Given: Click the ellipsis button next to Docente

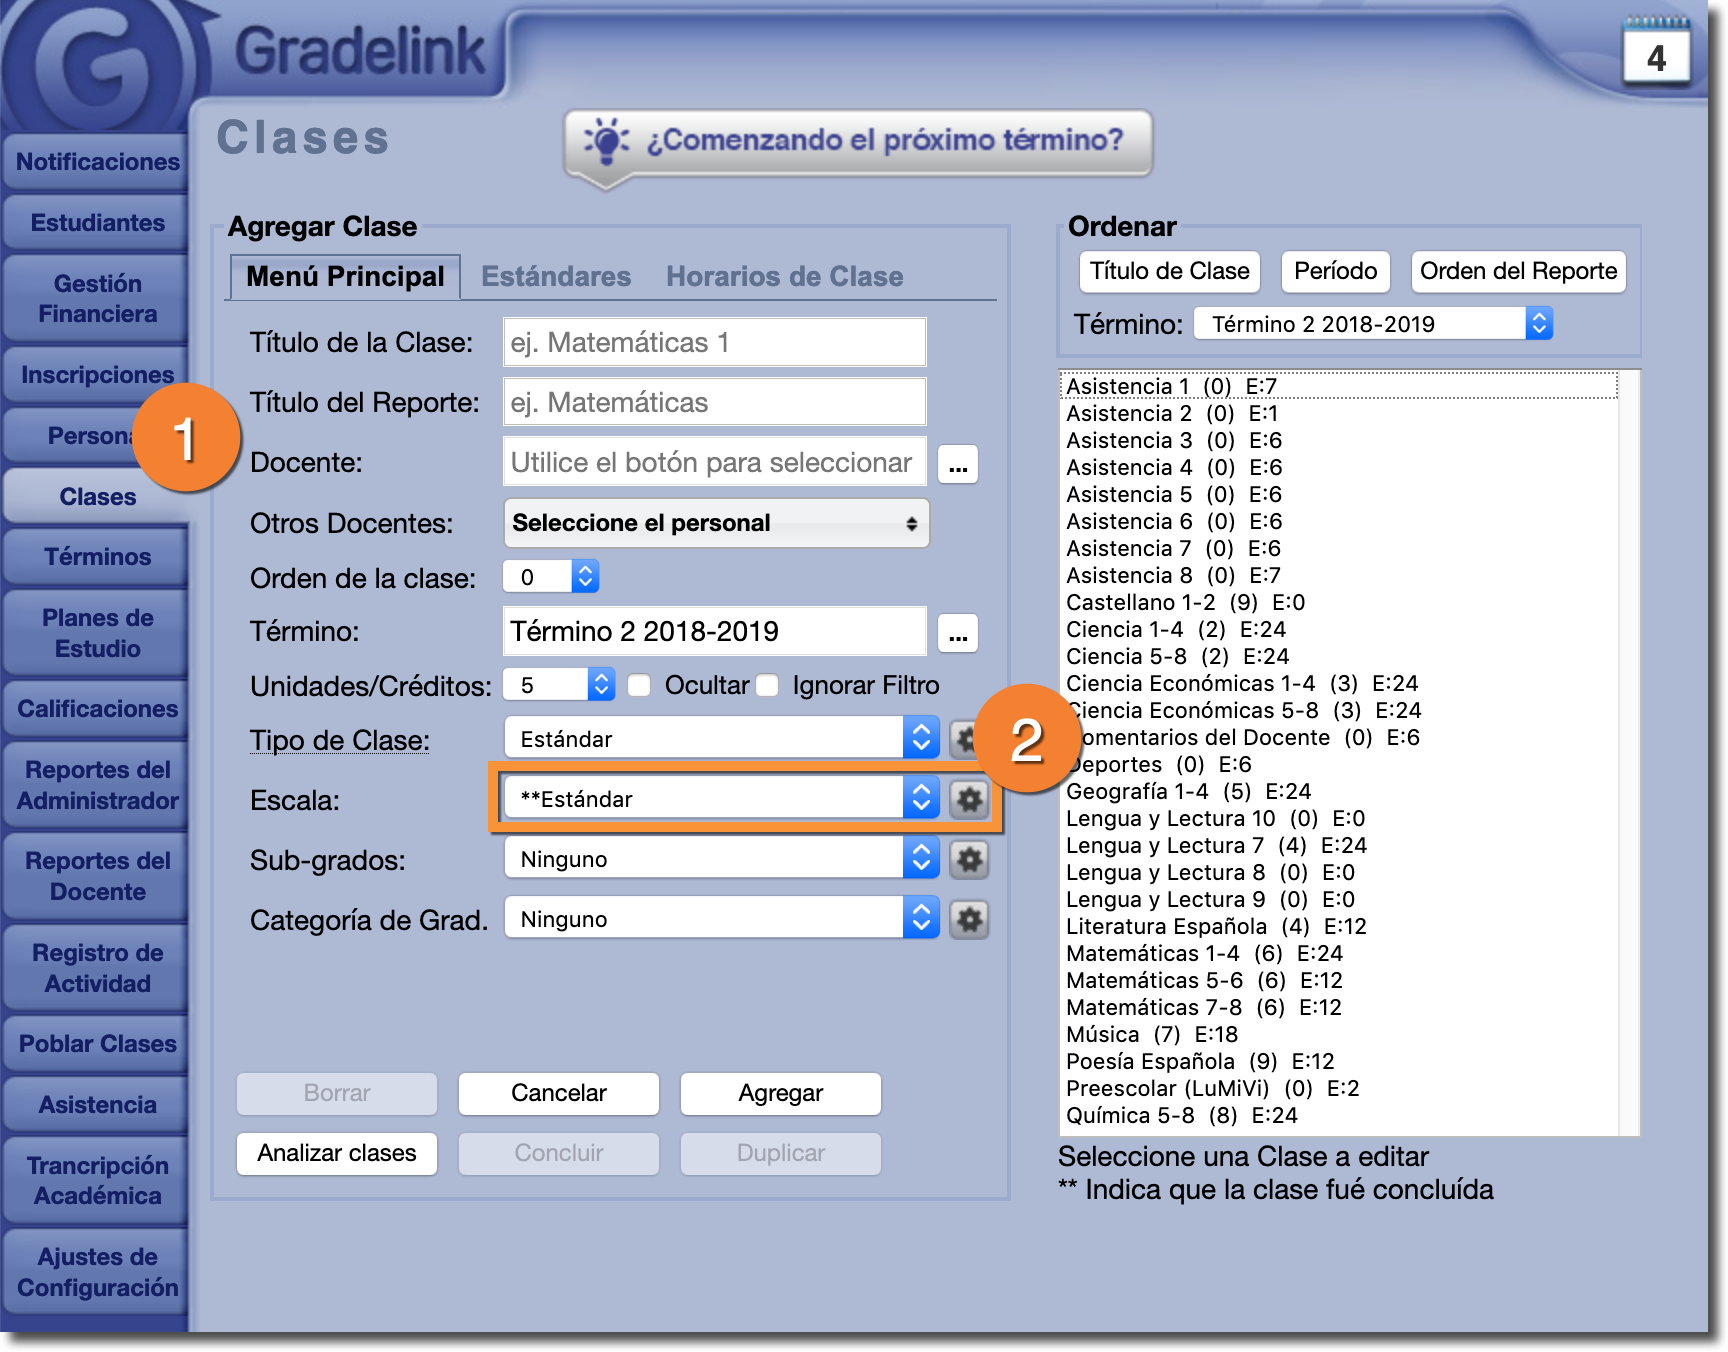Looking at the screenshot, I should [957, 465].
